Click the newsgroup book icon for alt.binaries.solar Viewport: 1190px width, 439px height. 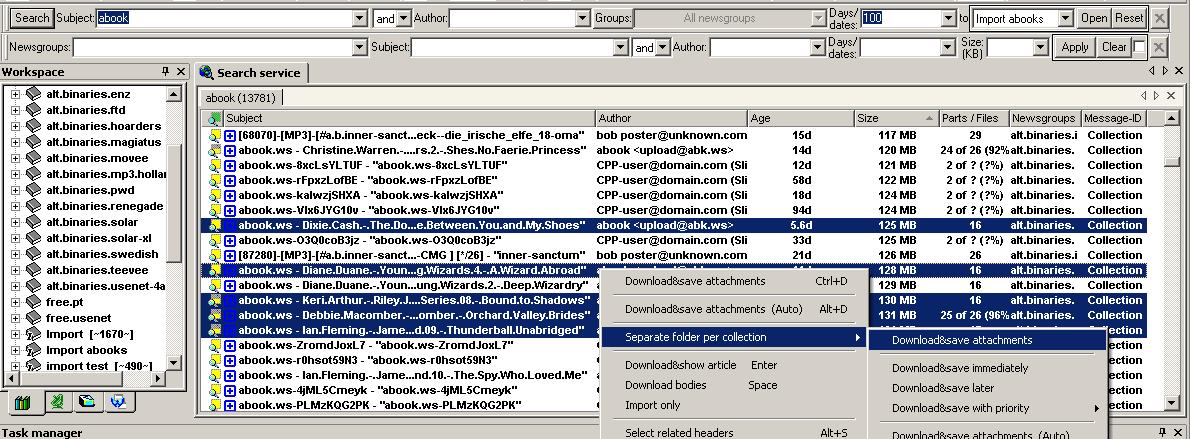point(33,222)
